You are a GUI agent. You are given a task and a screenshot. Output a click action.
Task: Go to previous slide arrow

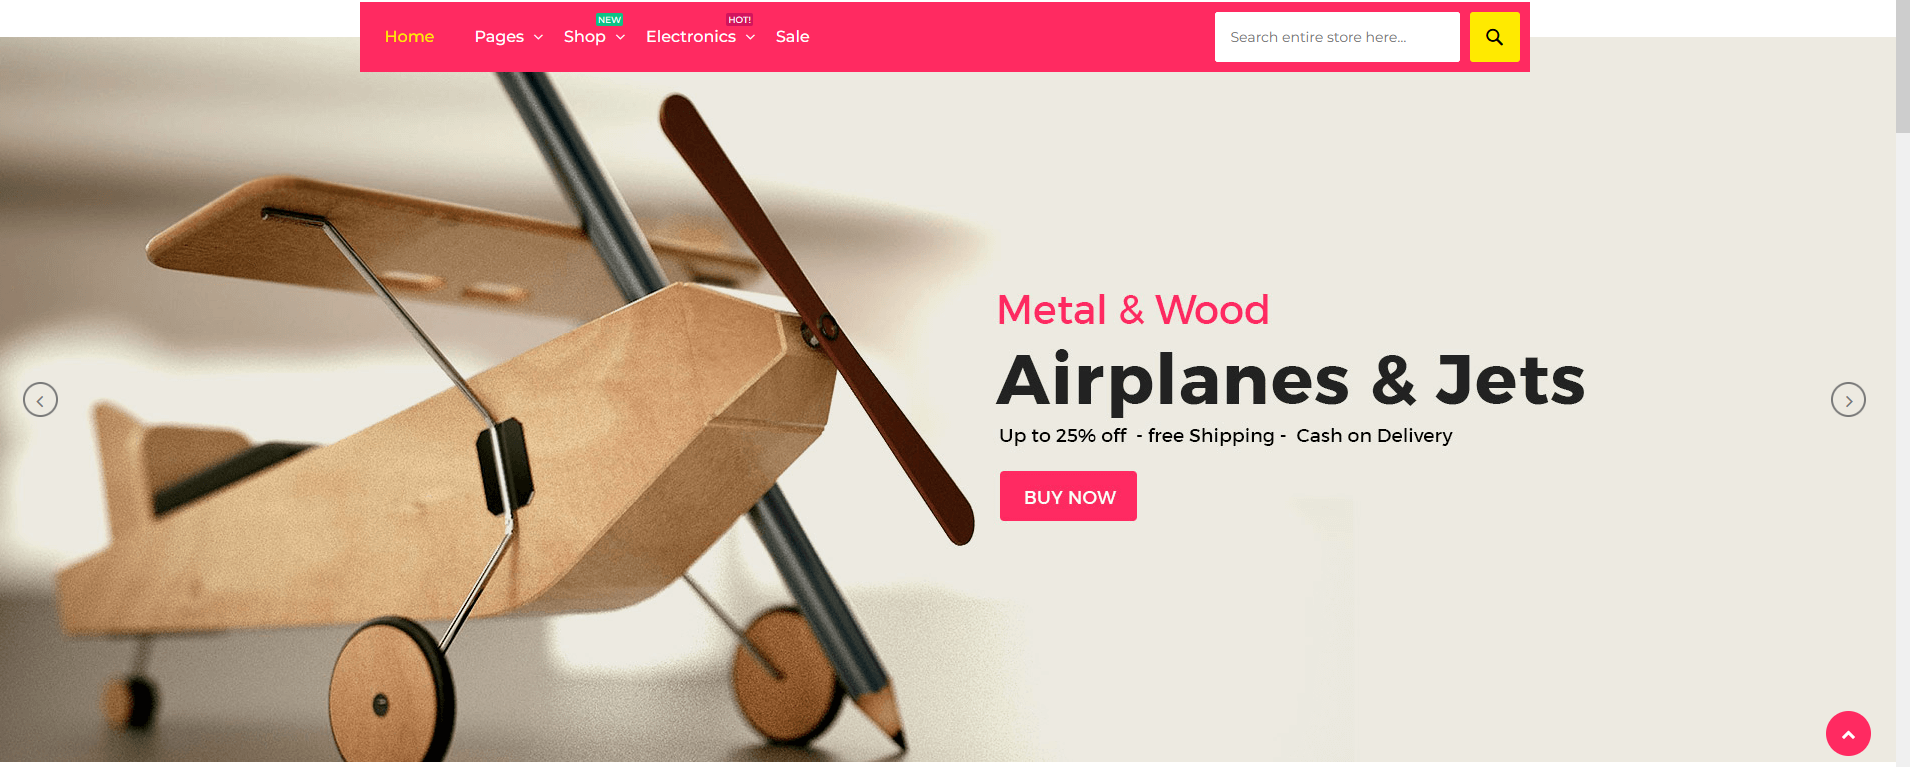point(40,400)
